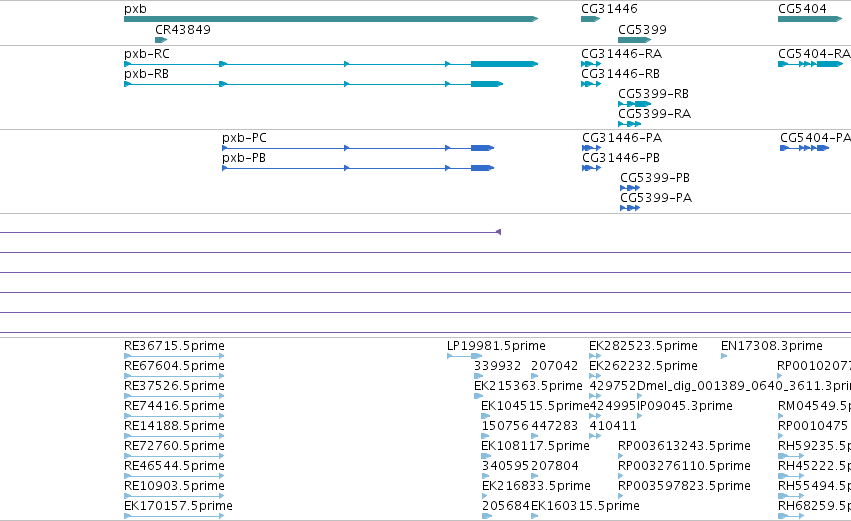Select the CG31446 gene feature

pyautogui.click(x=590, y=19)
